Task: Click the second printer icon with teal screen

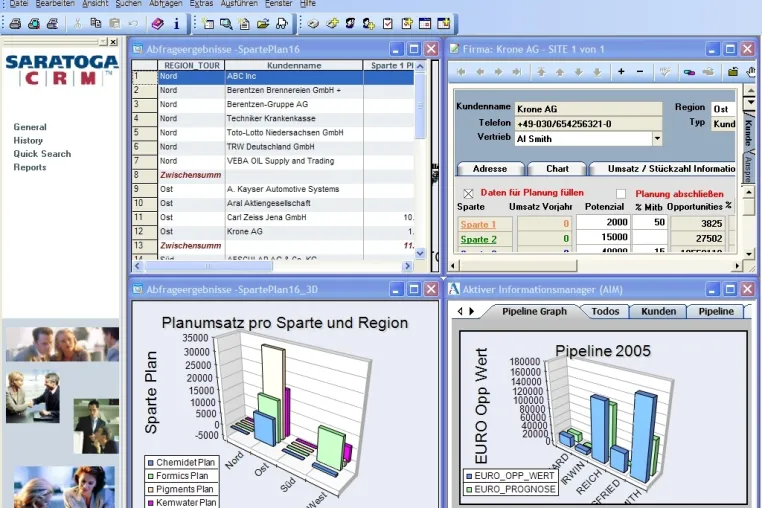Action: (34, 23)
